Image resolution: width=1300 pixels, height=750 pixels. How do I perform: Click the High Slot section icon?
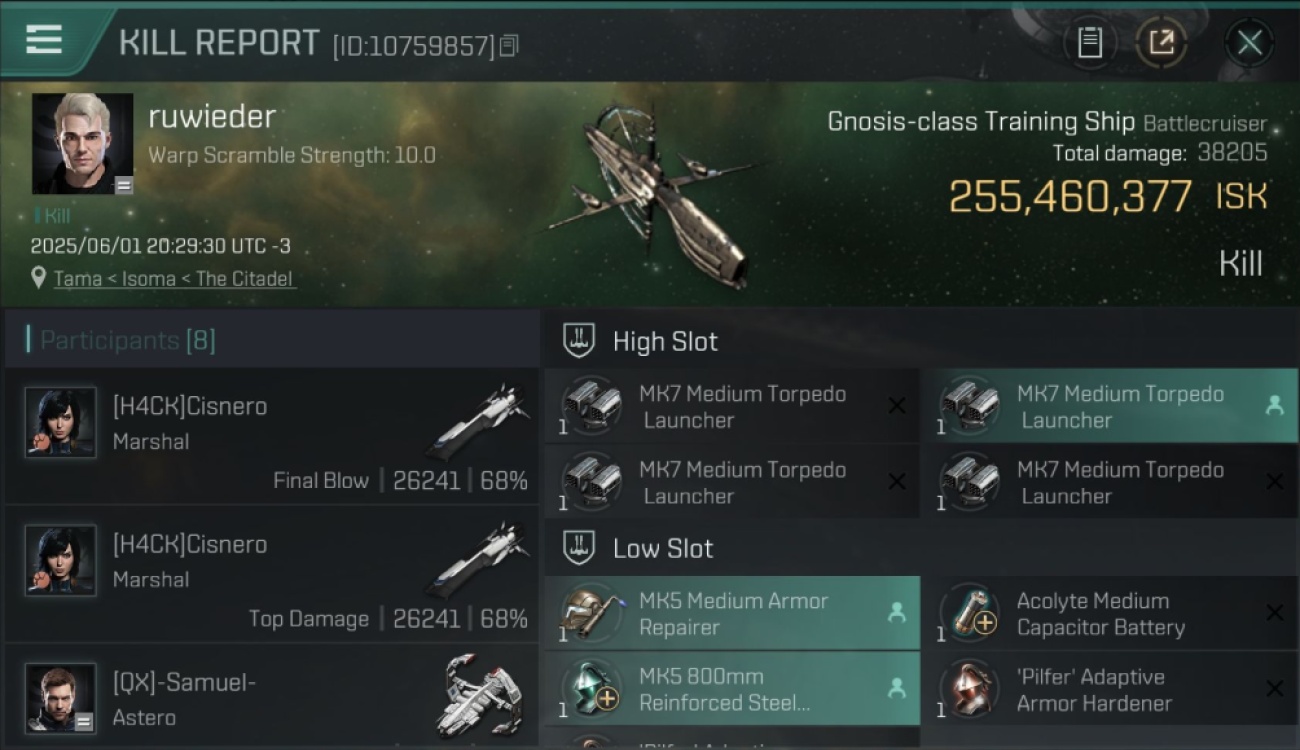(579, 341)
